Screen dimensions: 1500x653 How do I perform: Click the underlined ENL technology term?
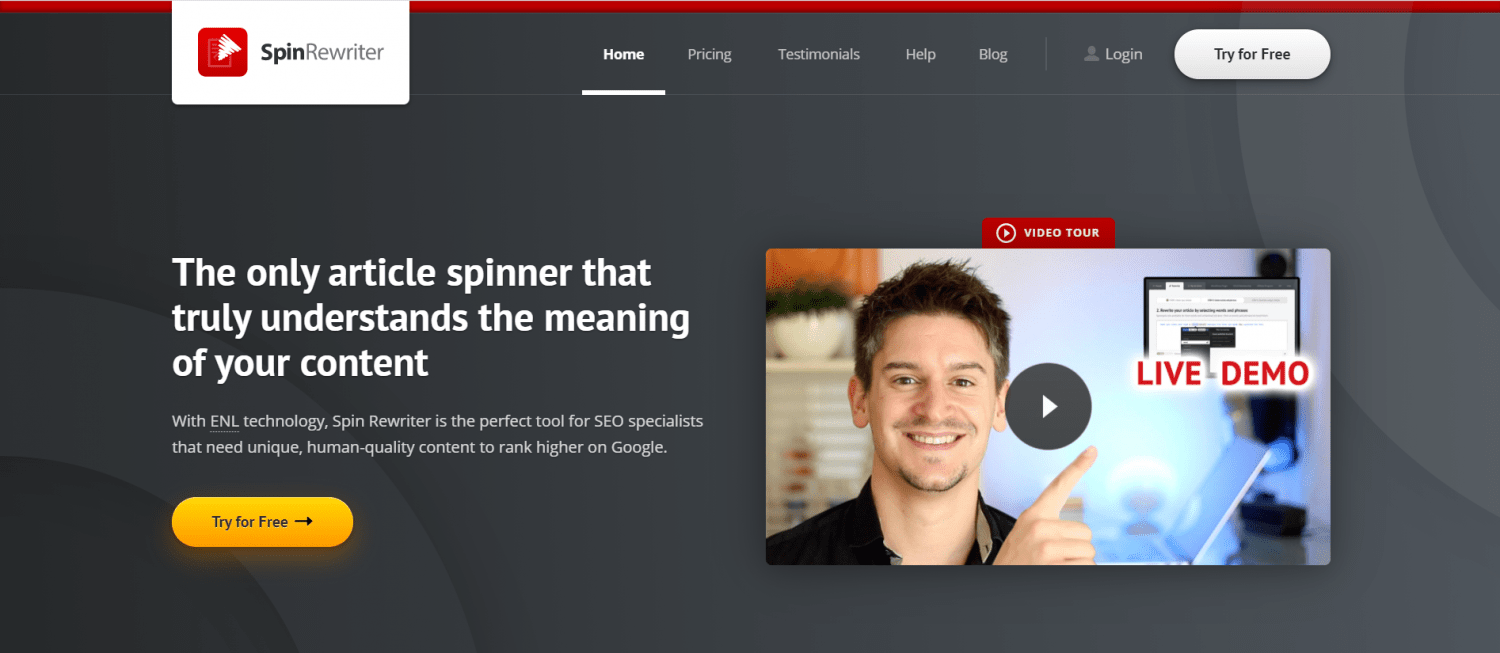coord(224,421)
